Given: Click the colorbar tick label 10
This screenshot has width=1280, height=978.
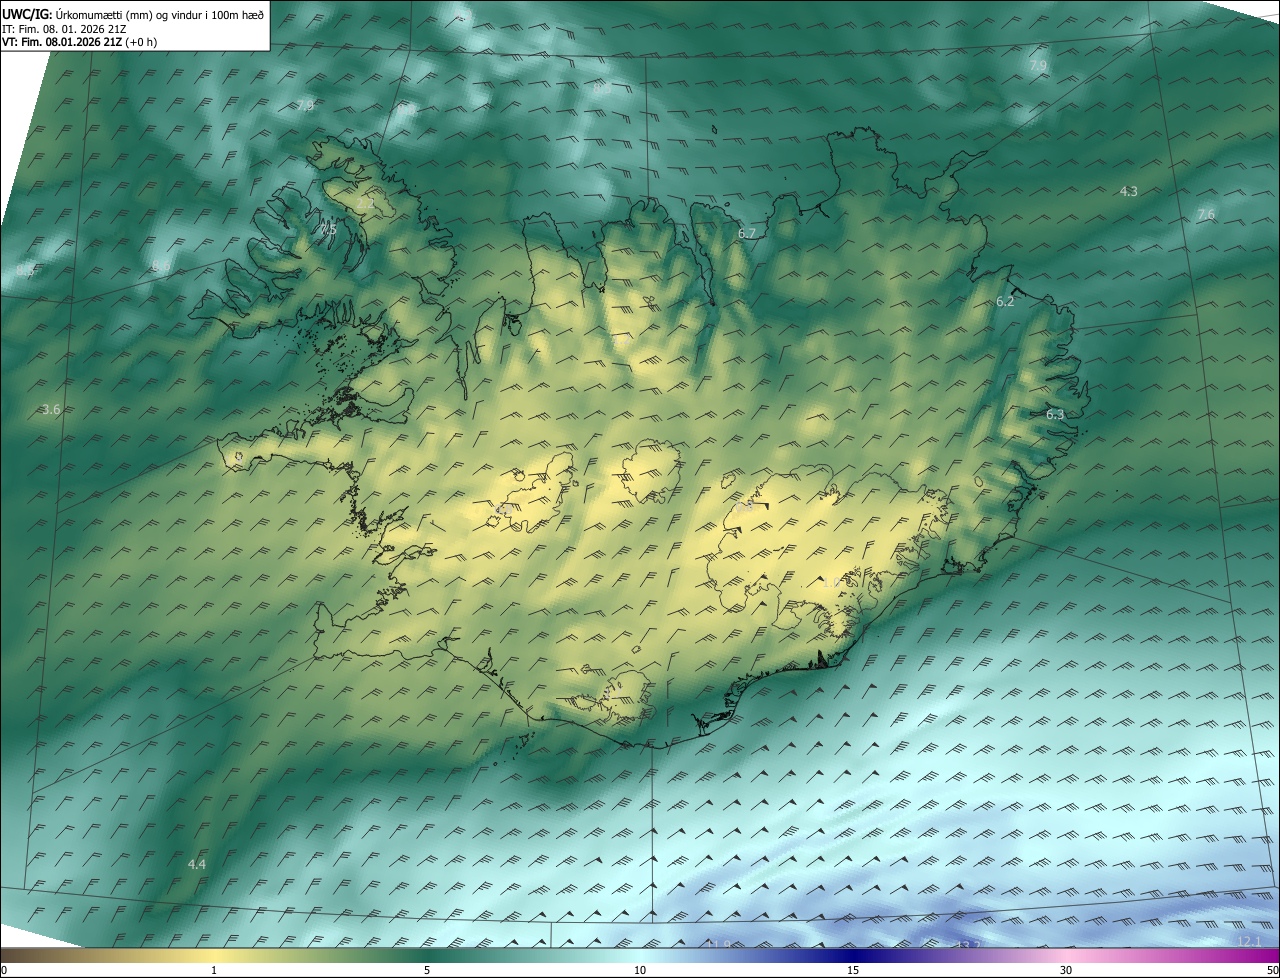Looking at the screenshot, I should pos(640,970).
